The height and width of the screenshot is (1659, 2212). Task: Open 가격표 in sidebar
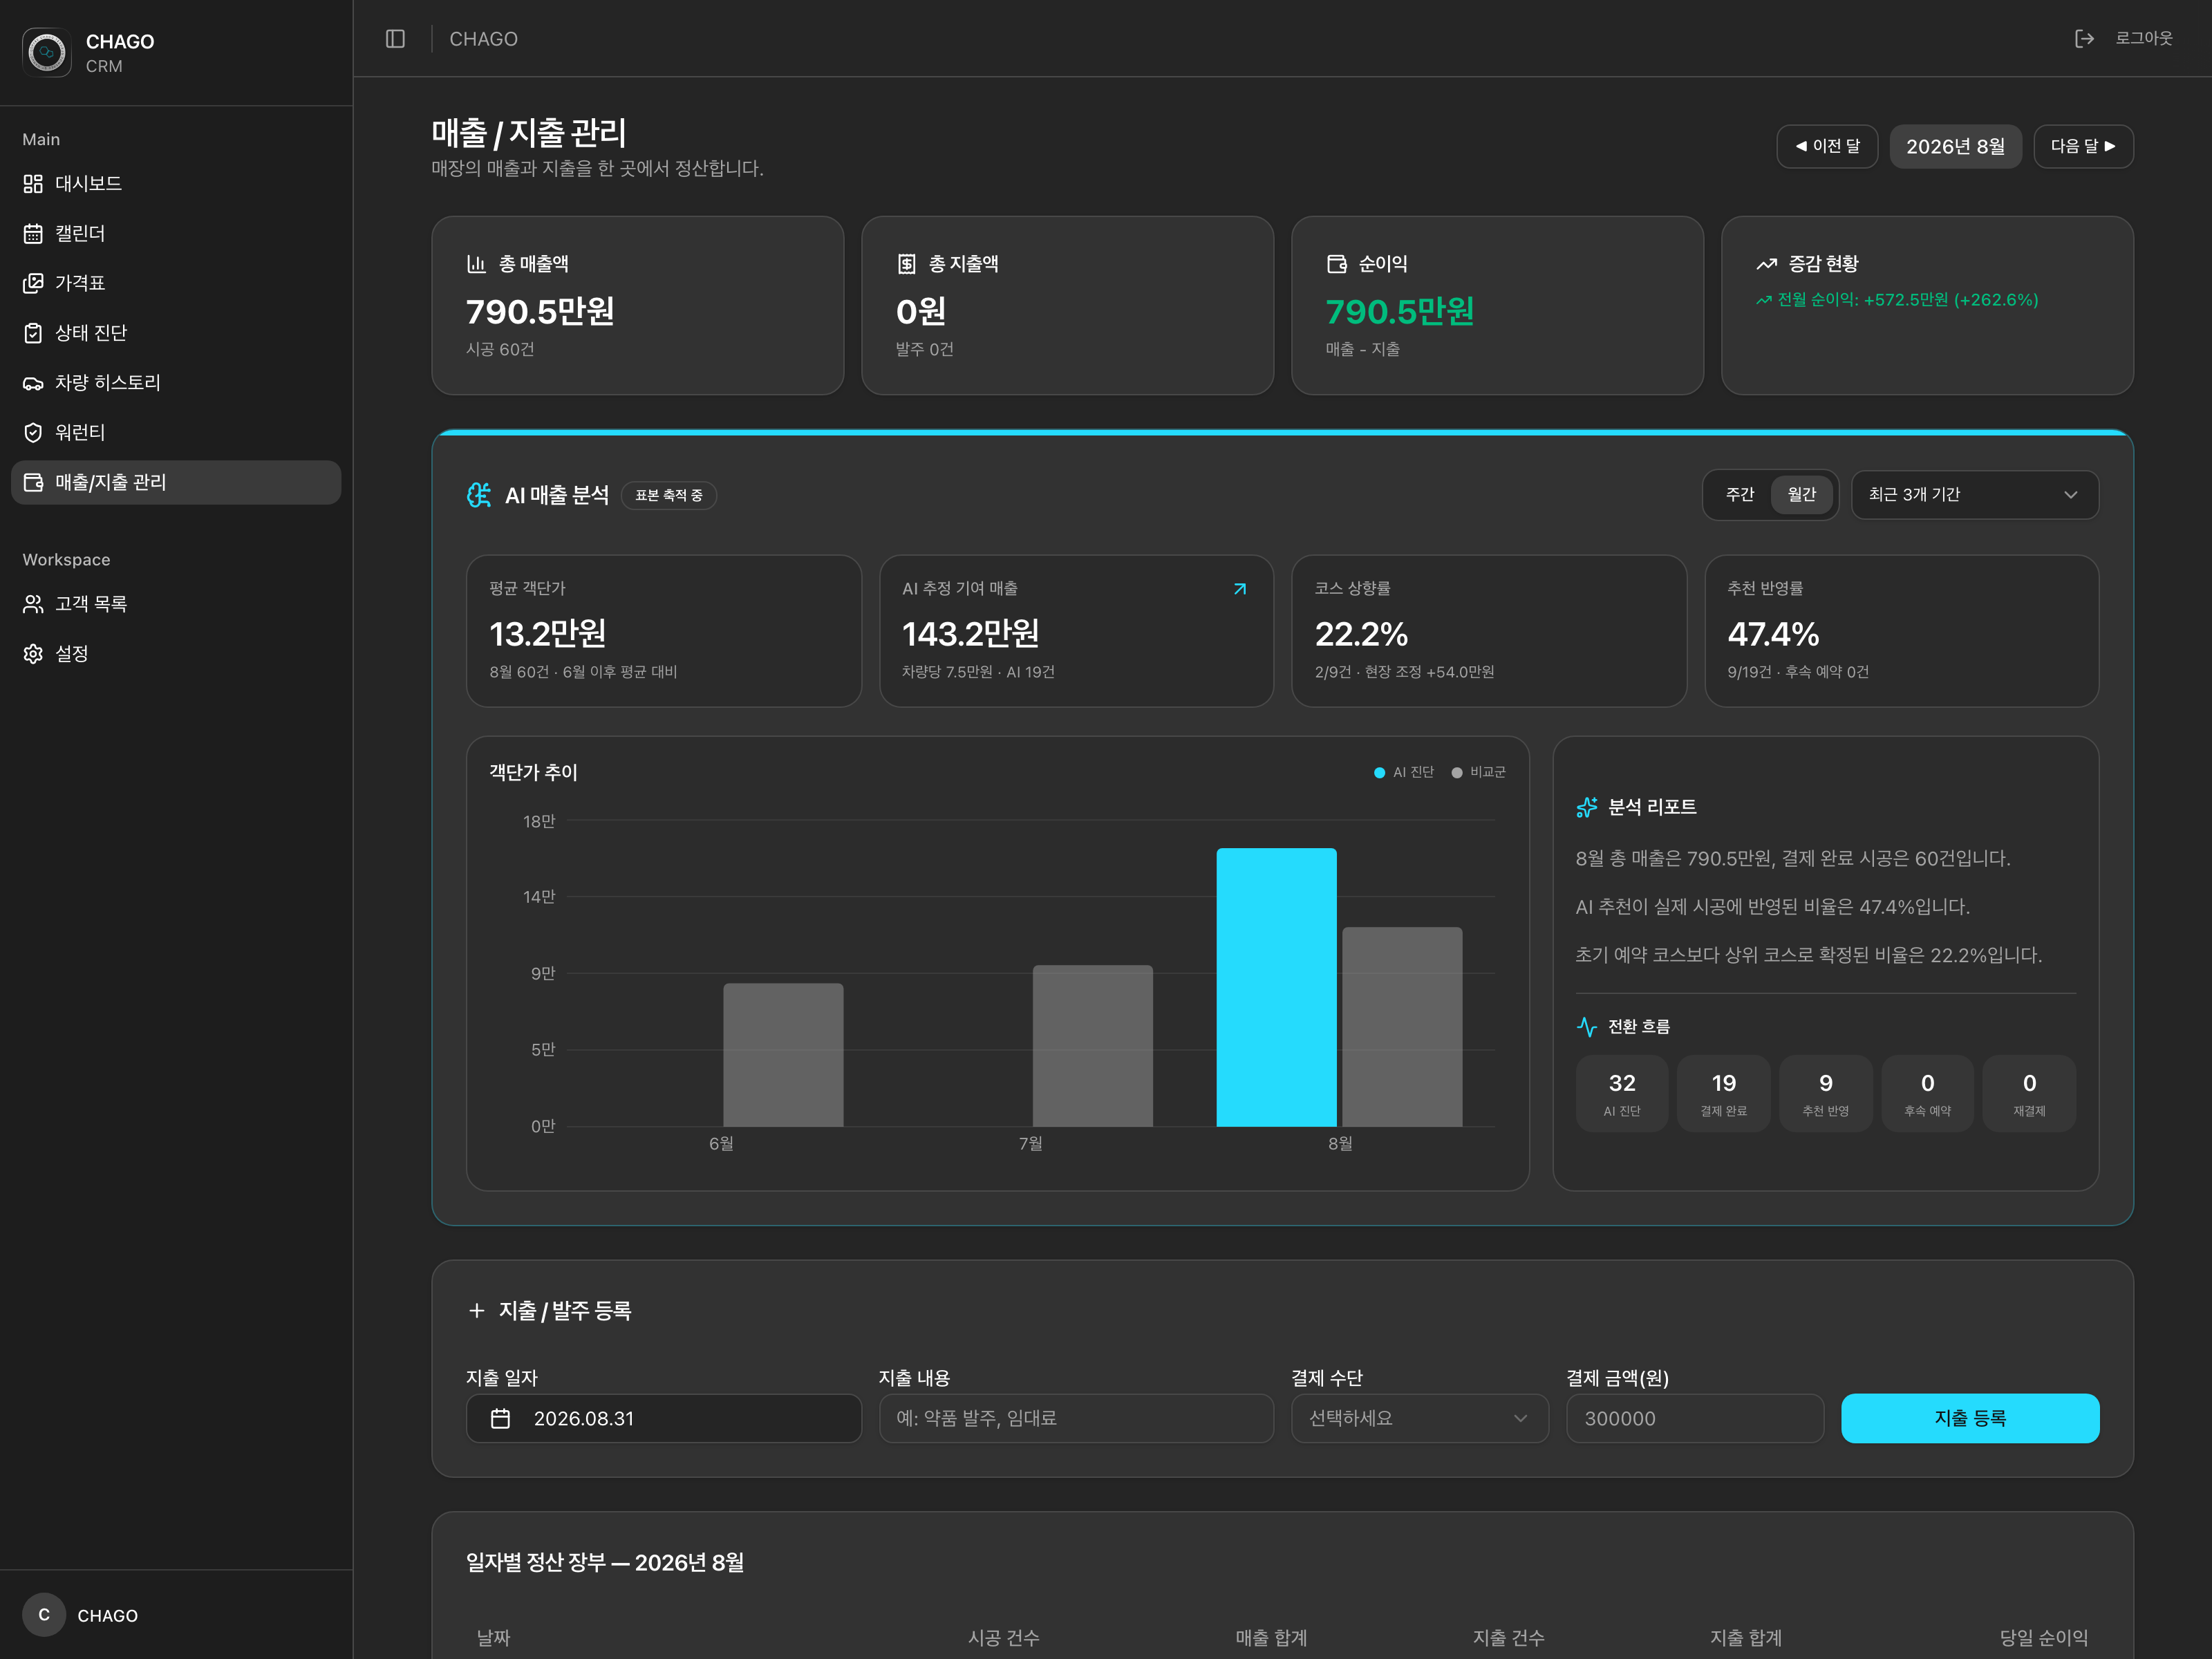176,283
